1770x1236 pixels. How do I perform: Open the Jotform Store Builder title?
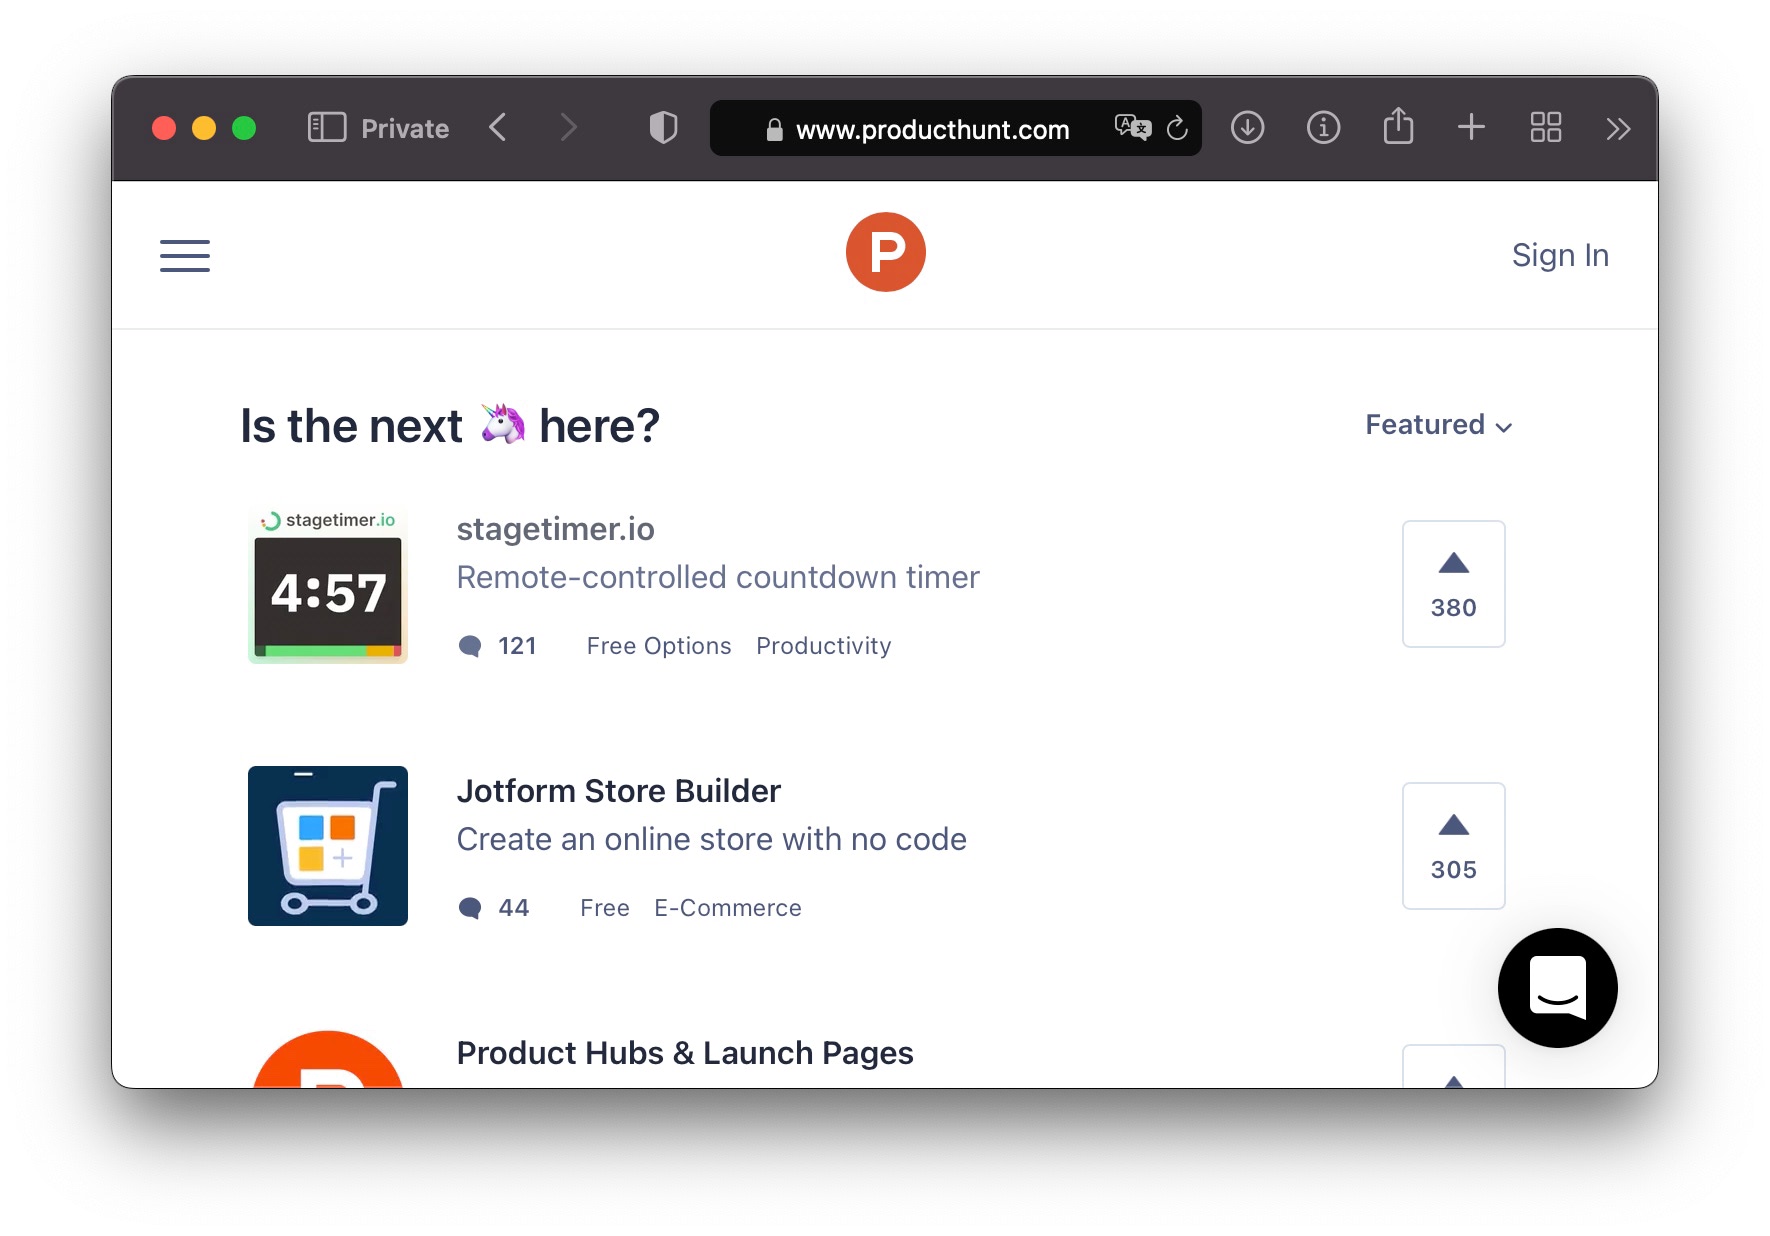pyautogui.click(x=619, y=791)
